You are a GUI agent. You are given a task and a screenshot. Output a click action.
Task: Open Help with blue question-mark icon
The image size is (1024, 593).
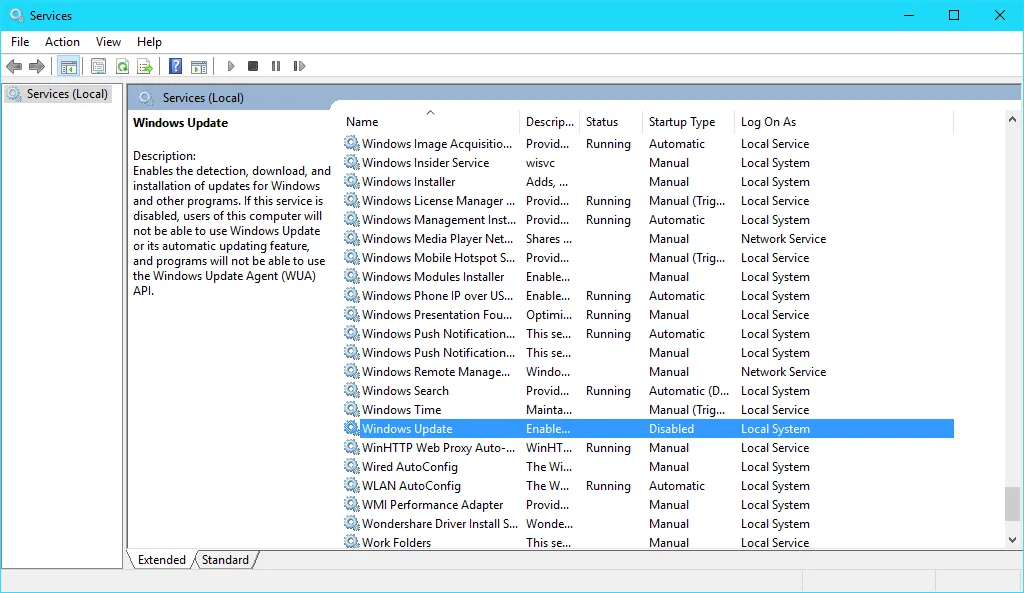[x=176, y=67]
